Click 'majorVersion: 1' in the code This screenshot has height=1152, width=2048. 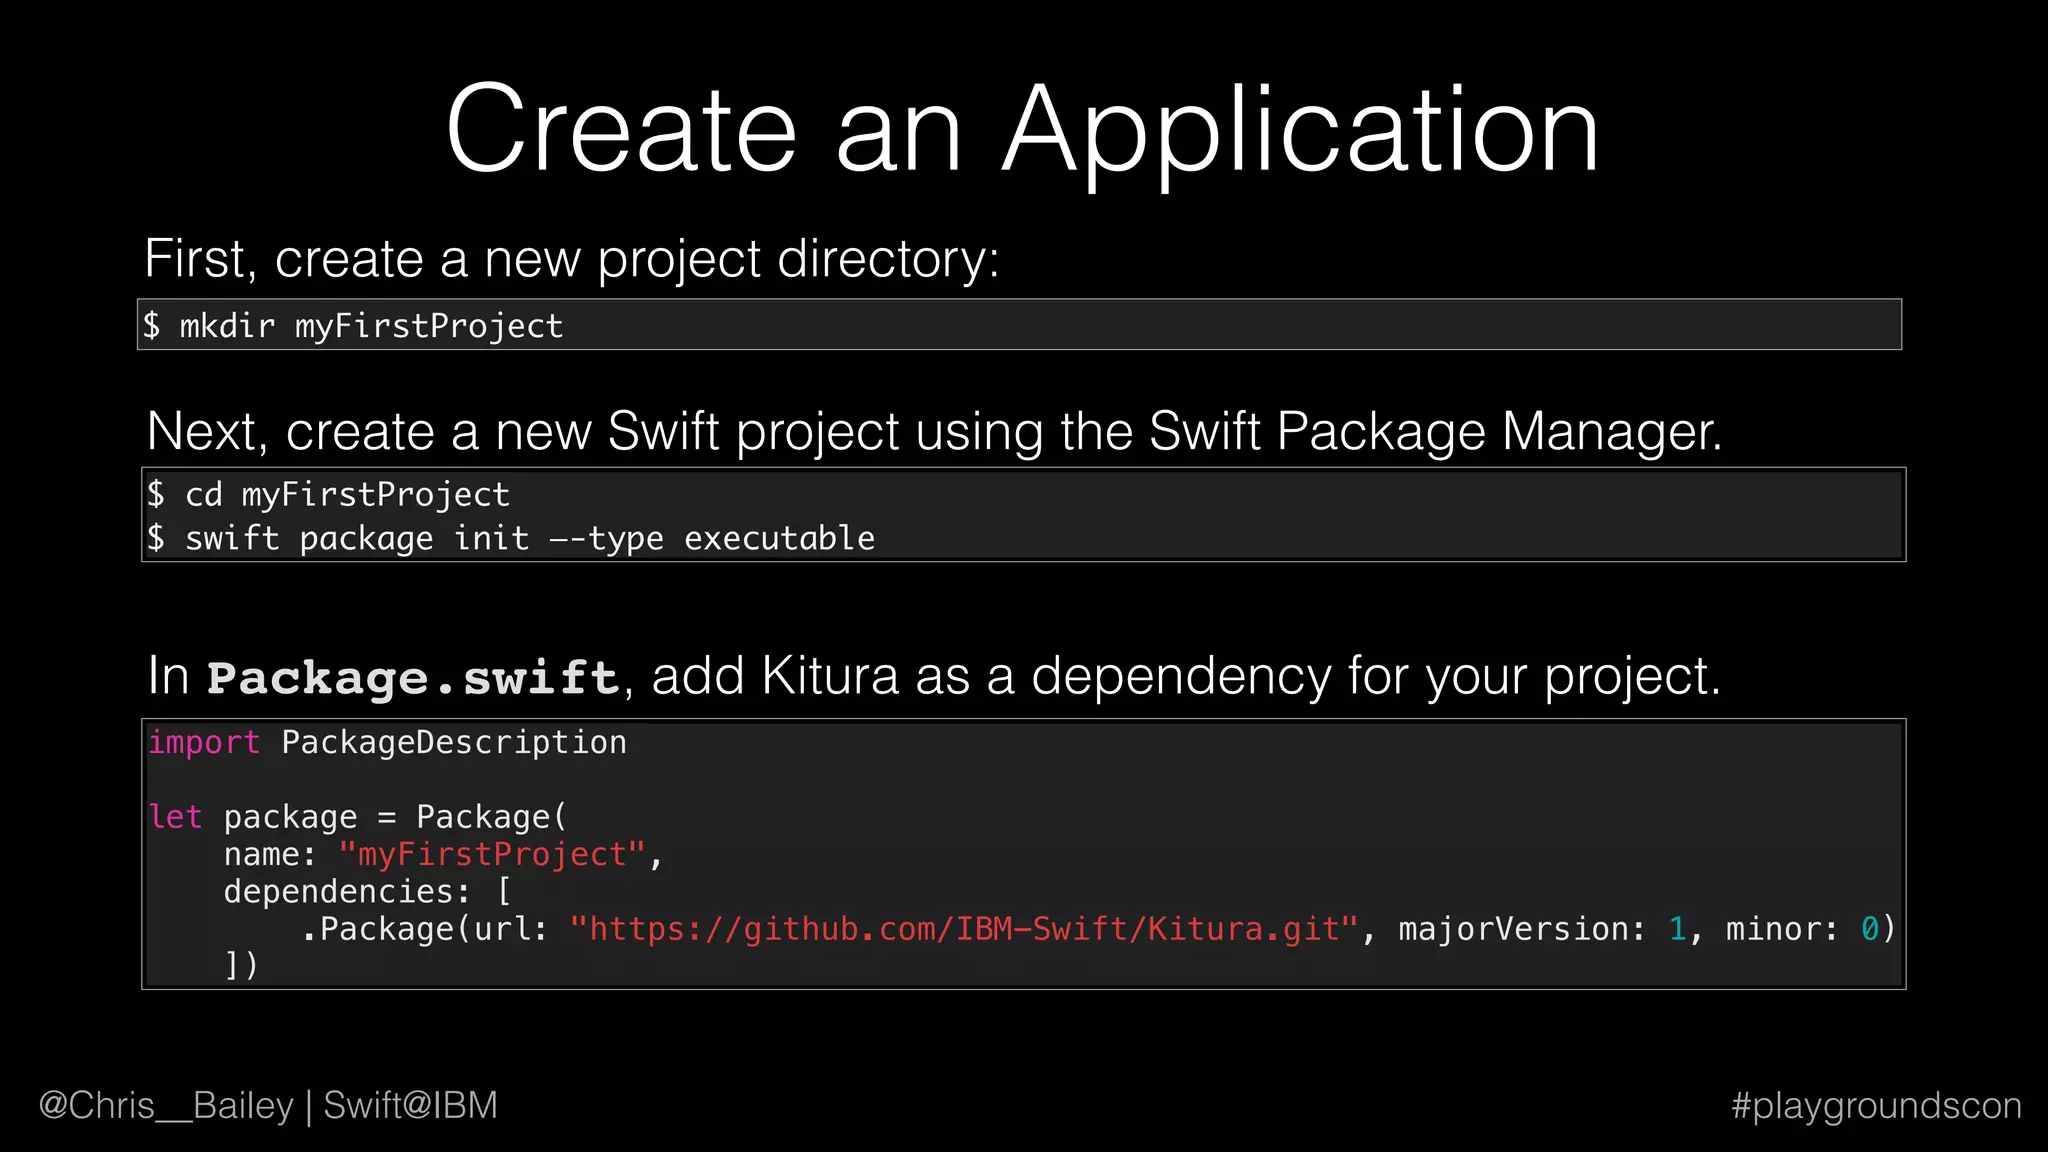tap(1543, 929)
